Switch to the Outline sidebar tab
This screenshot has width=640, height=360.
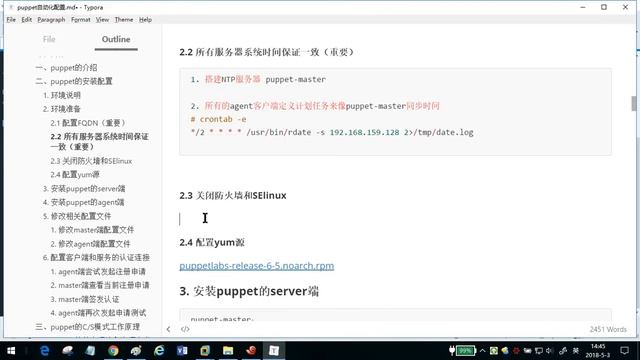[x=116, y=39]
